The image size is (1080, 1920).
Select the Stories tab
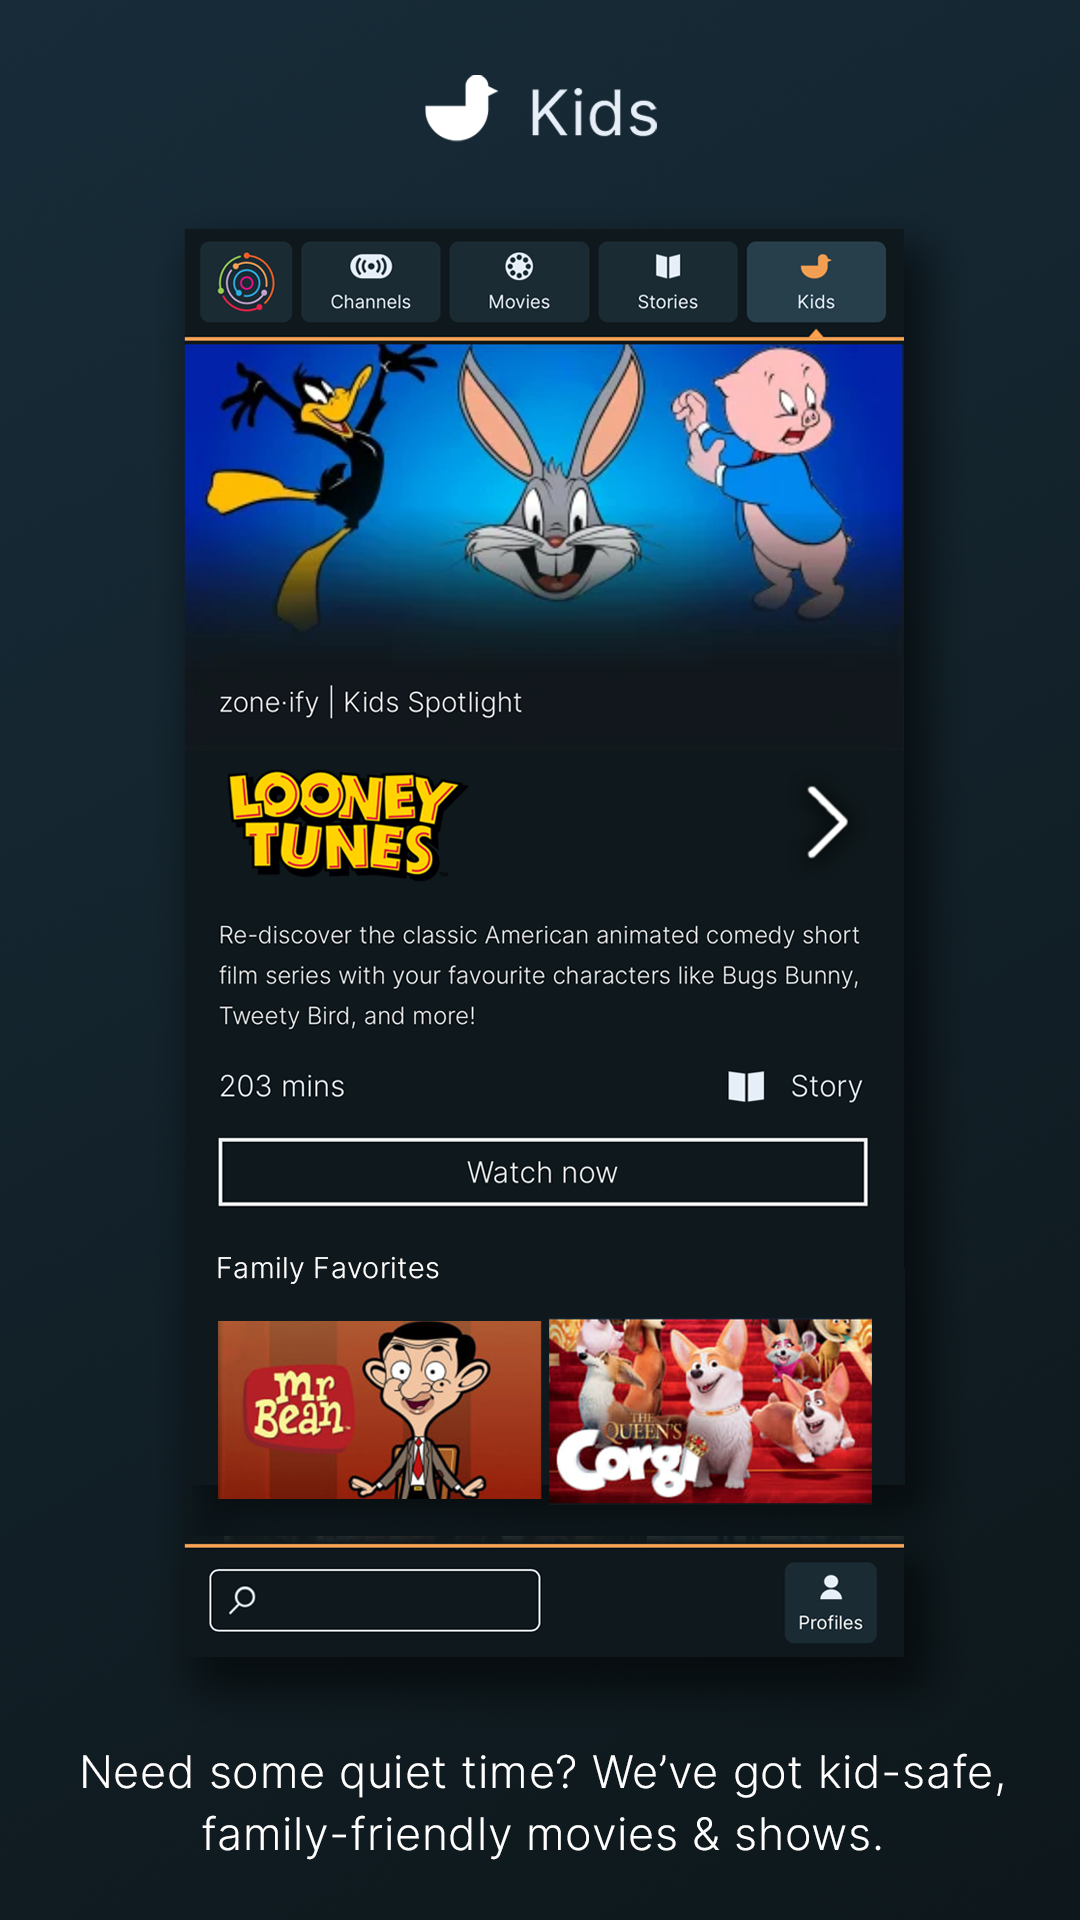668,282
